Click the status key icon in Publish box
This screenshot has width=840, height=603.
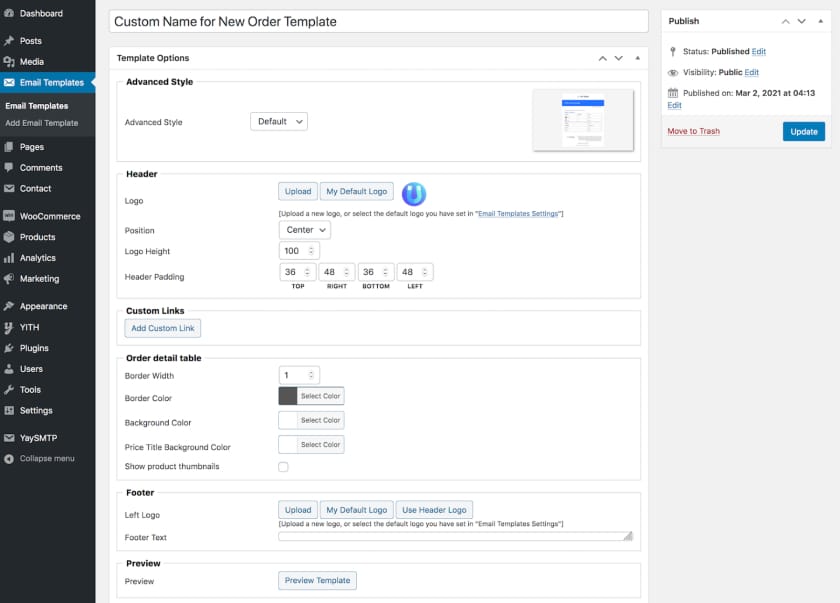click(673, 51)
